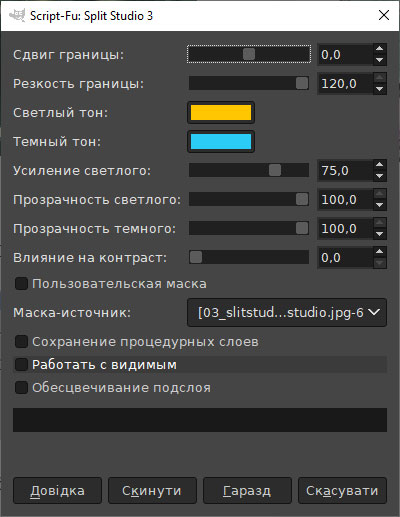This screenshot has width=400, height=517.
Task: Open the Темный тон blue color swatch
Action: 221,141
